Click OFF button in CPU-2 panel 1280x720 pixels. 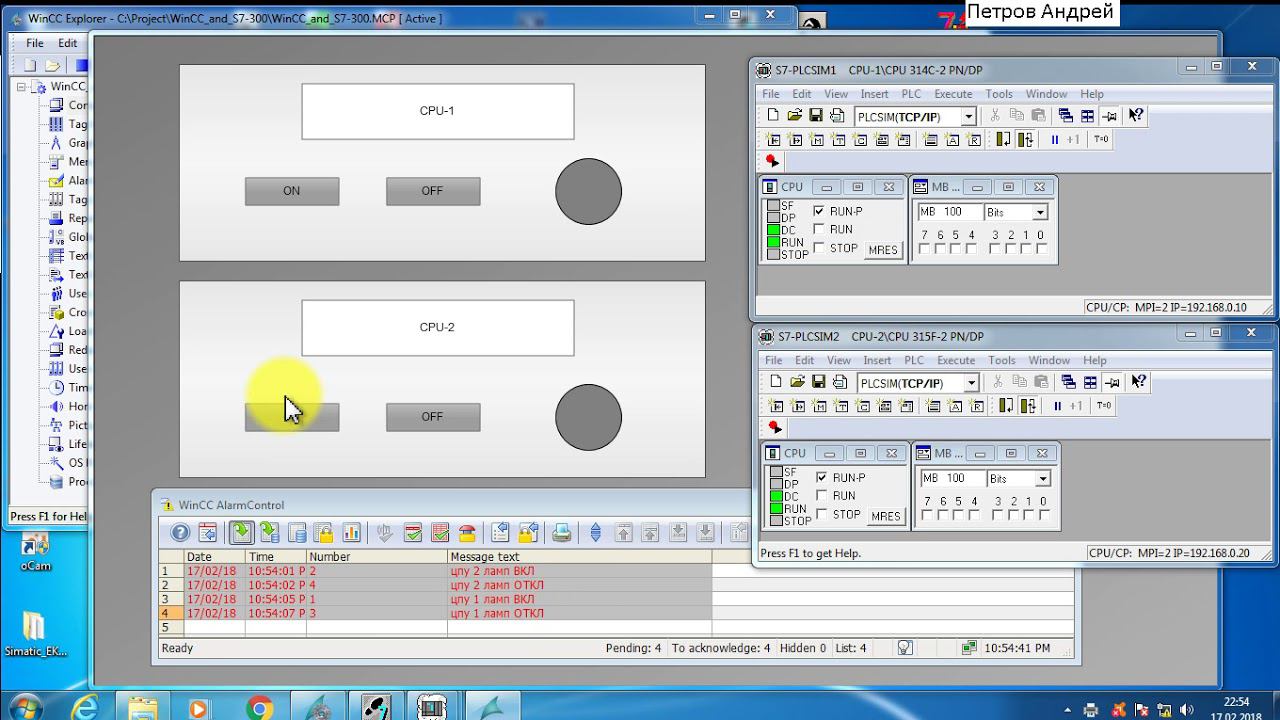[x=433, y=417]
